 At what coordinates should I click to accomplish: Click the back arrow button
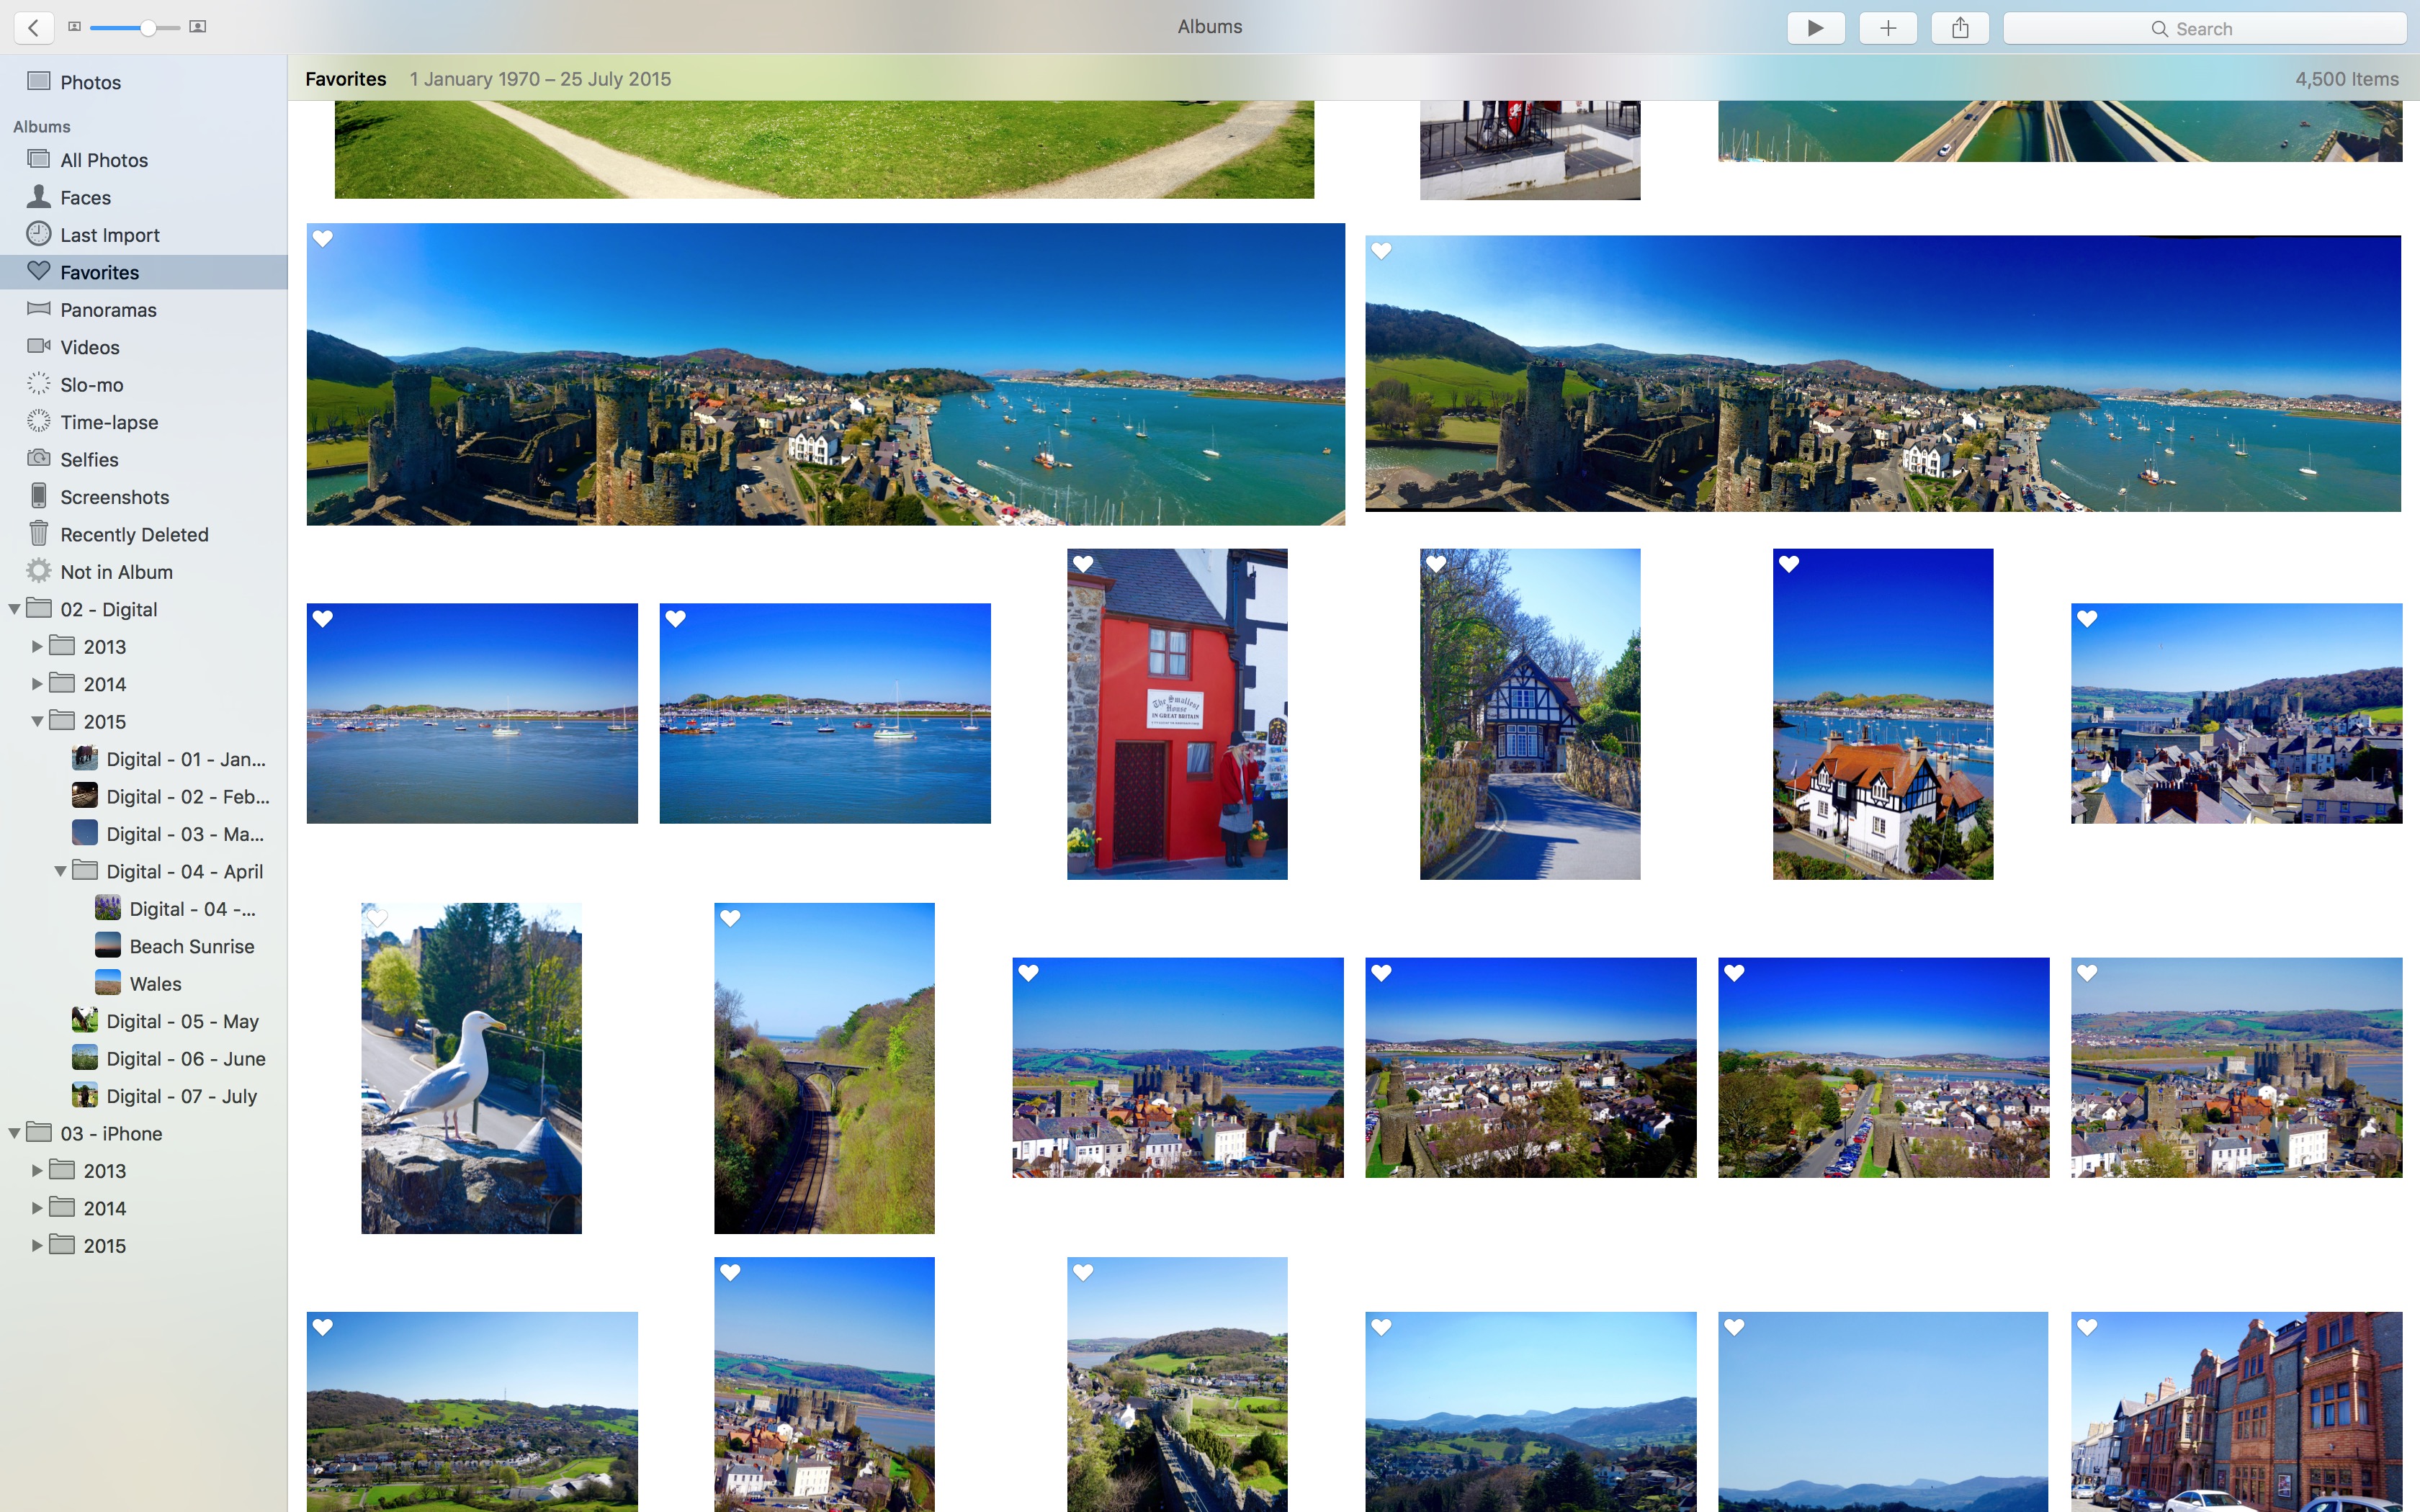click(x=34, y=27)
